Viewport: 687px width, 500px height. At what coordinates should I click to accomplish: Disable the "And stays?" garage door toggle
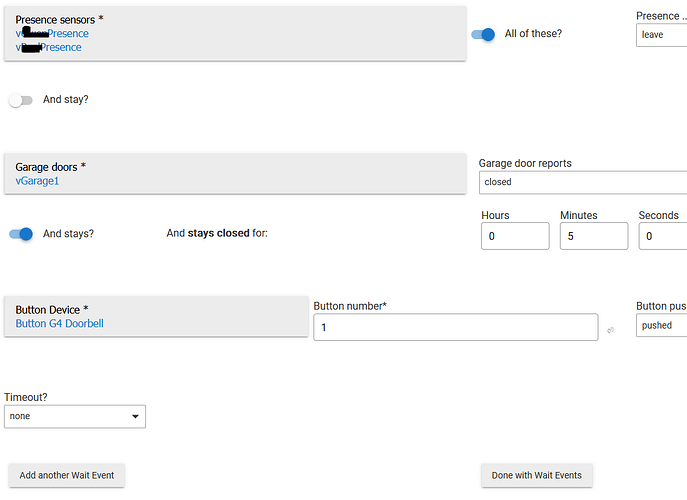pos(21,234)
